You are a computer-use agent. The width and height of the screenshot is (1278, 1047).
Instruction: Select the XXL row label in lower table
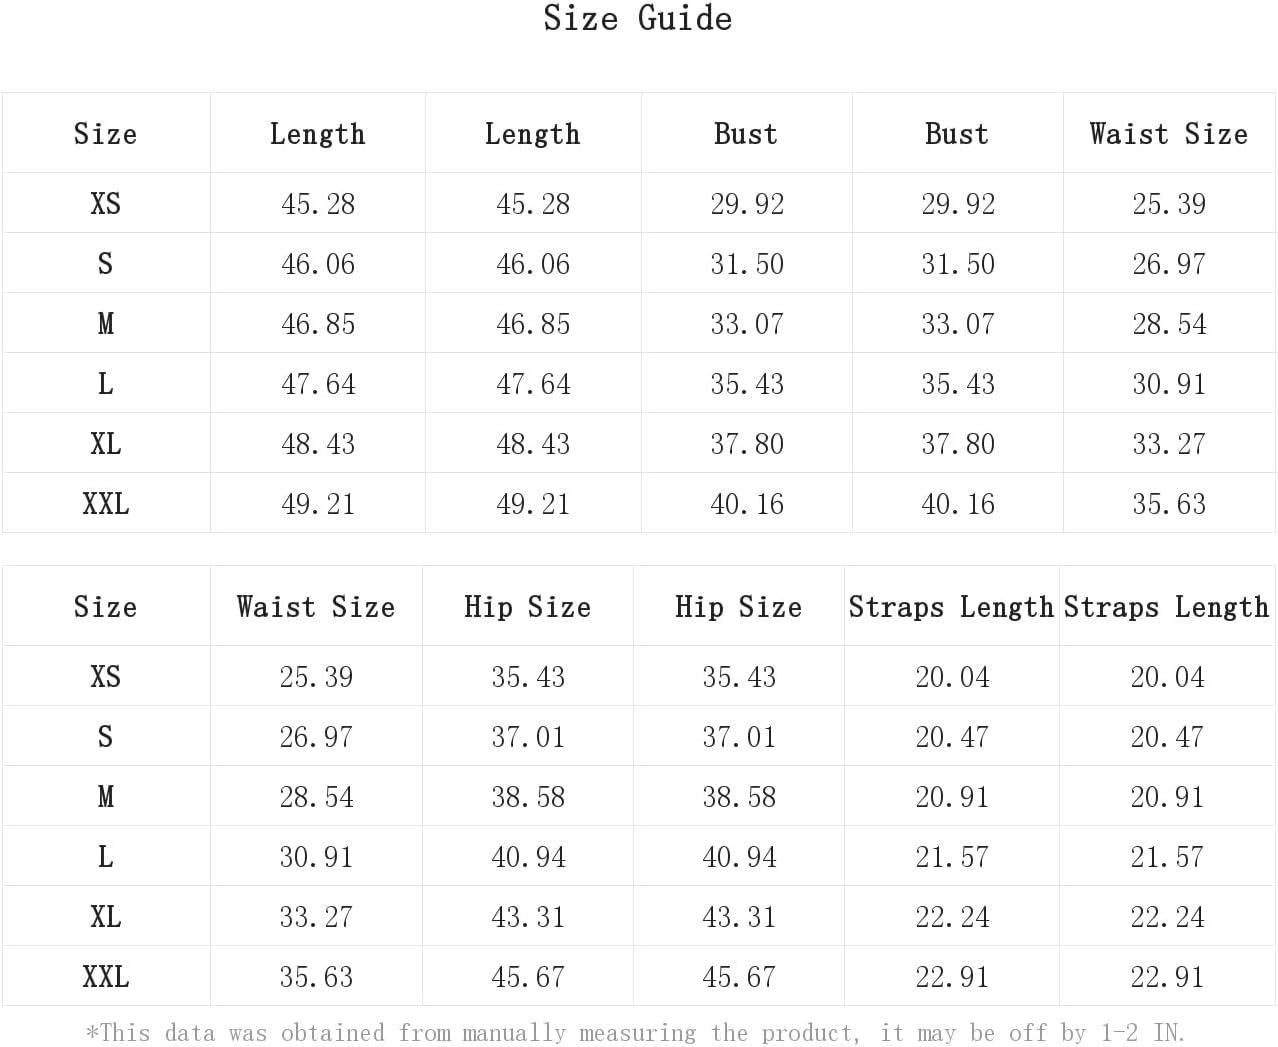click(x=105, y=977)
